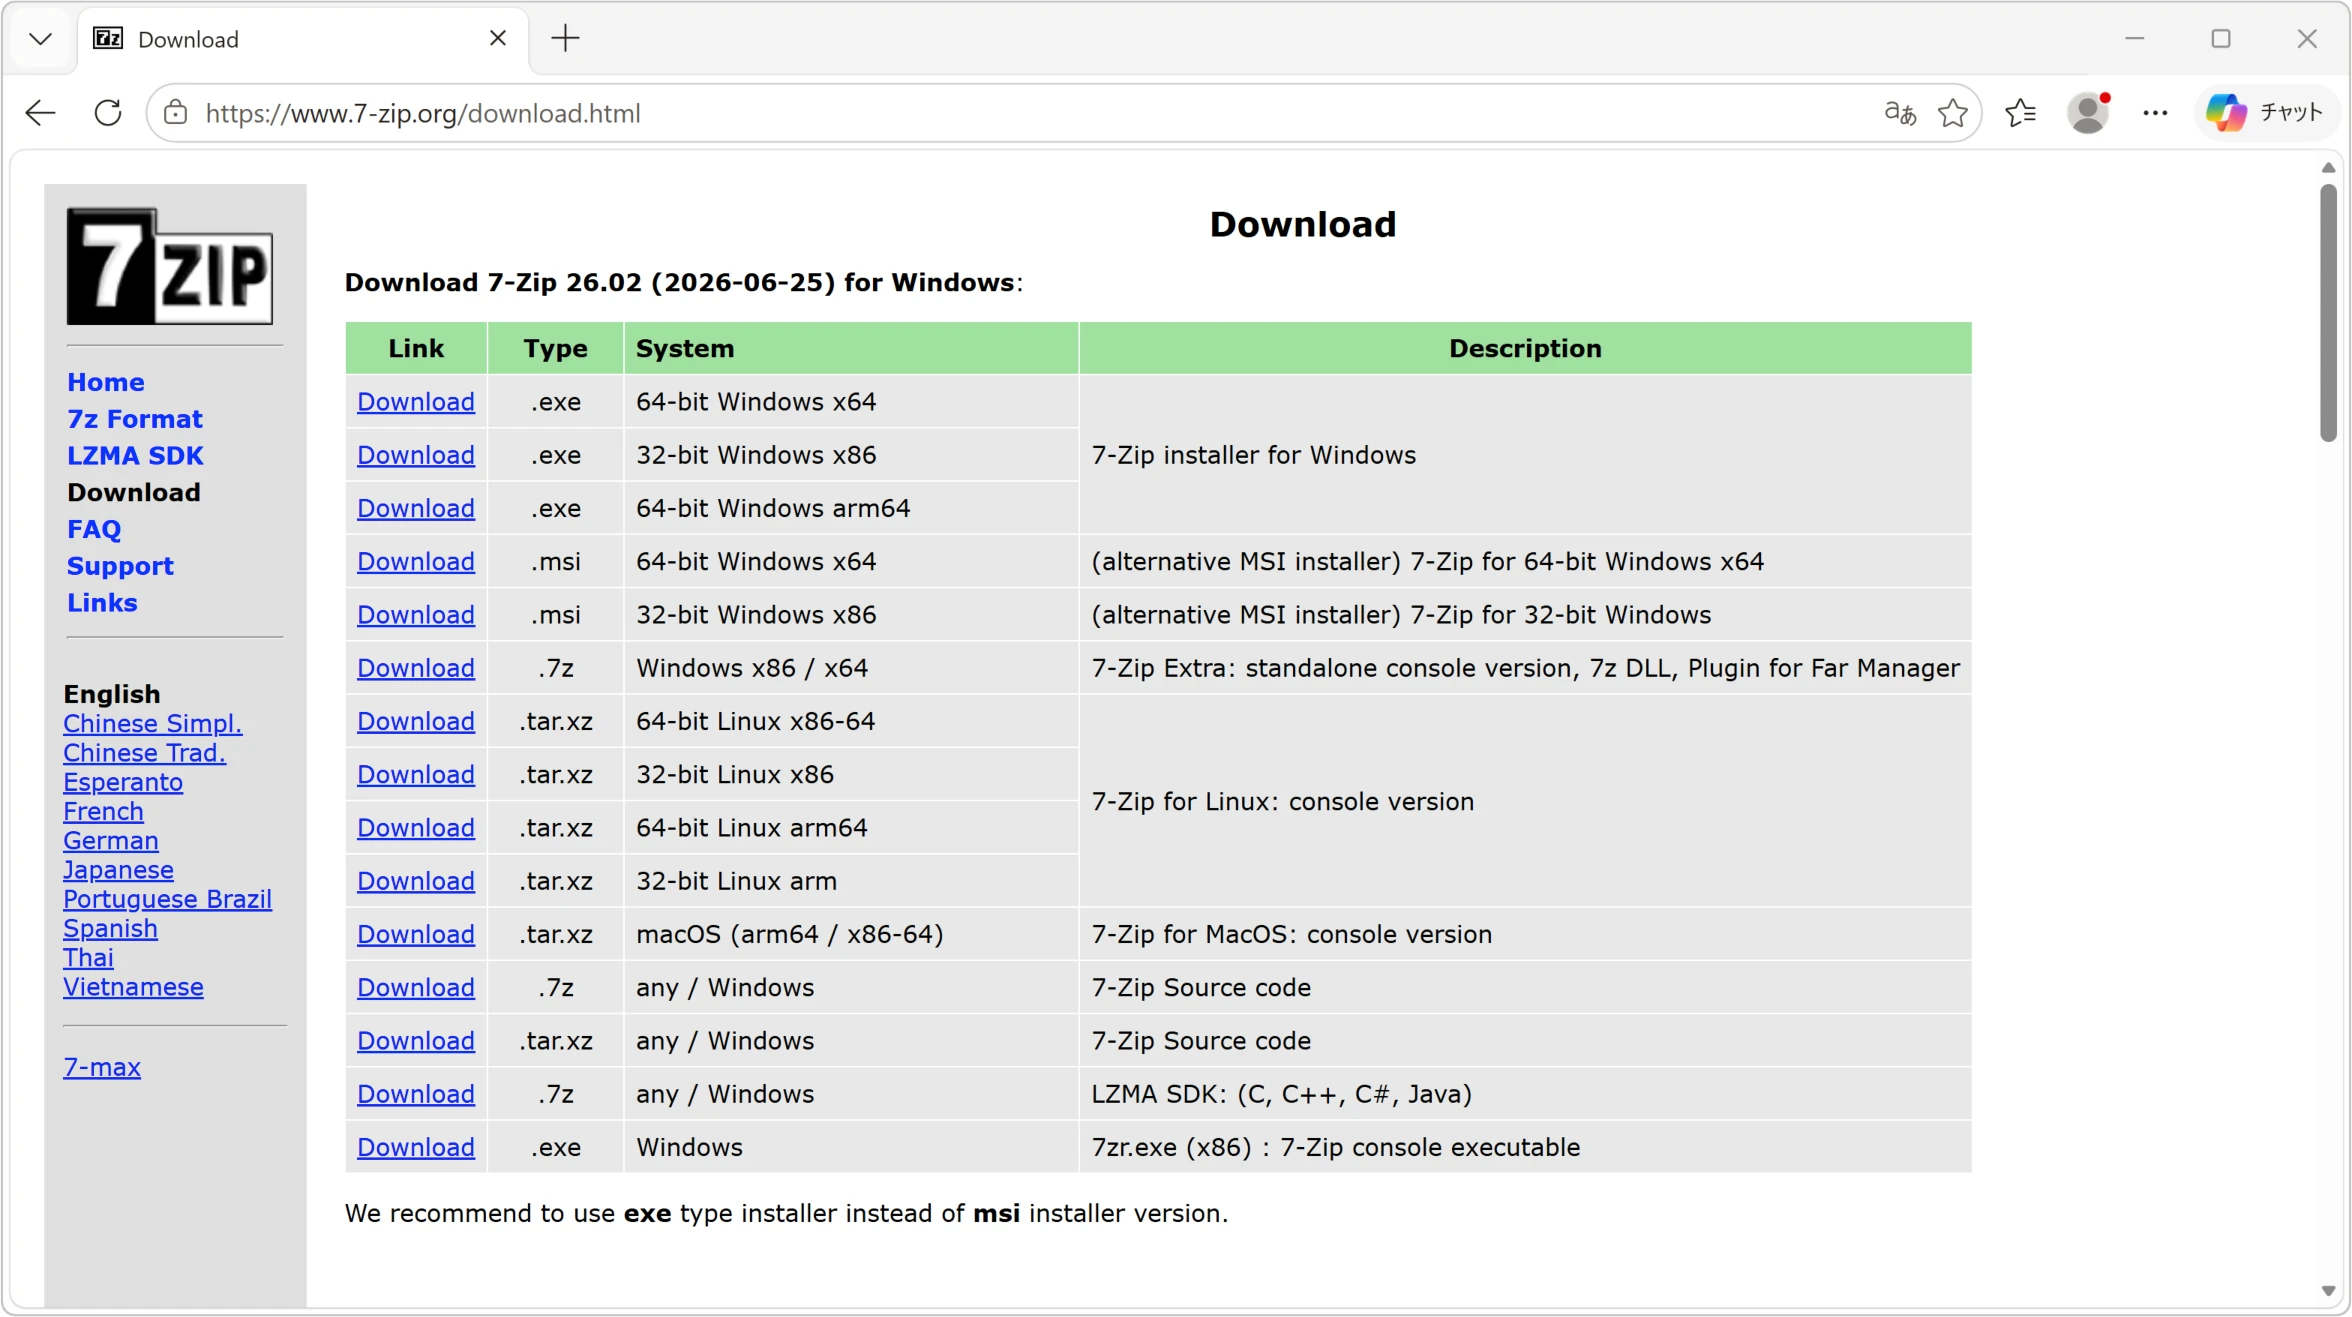Switch language to French
The width and height of the screenshot is (2352, 1317).
104,811
